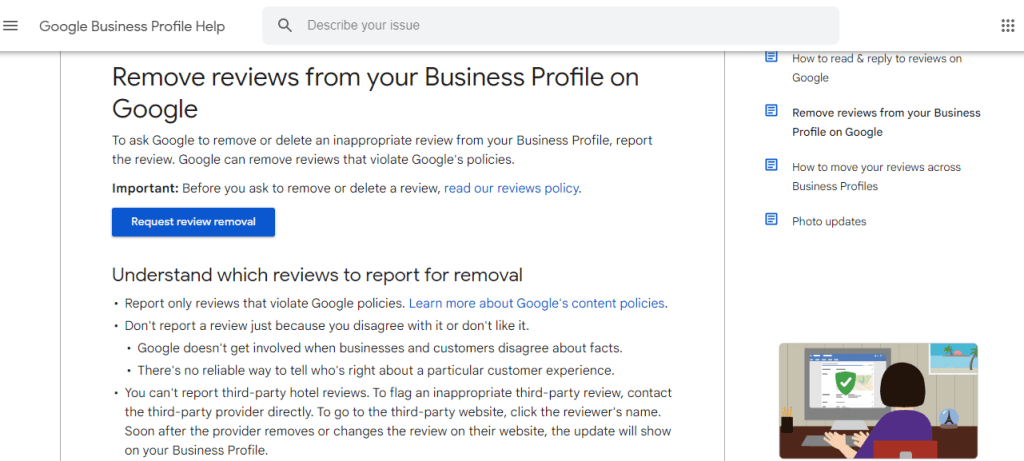Open the 'Photo updates' article
1024x461 pixels.
tap(829, 221)
